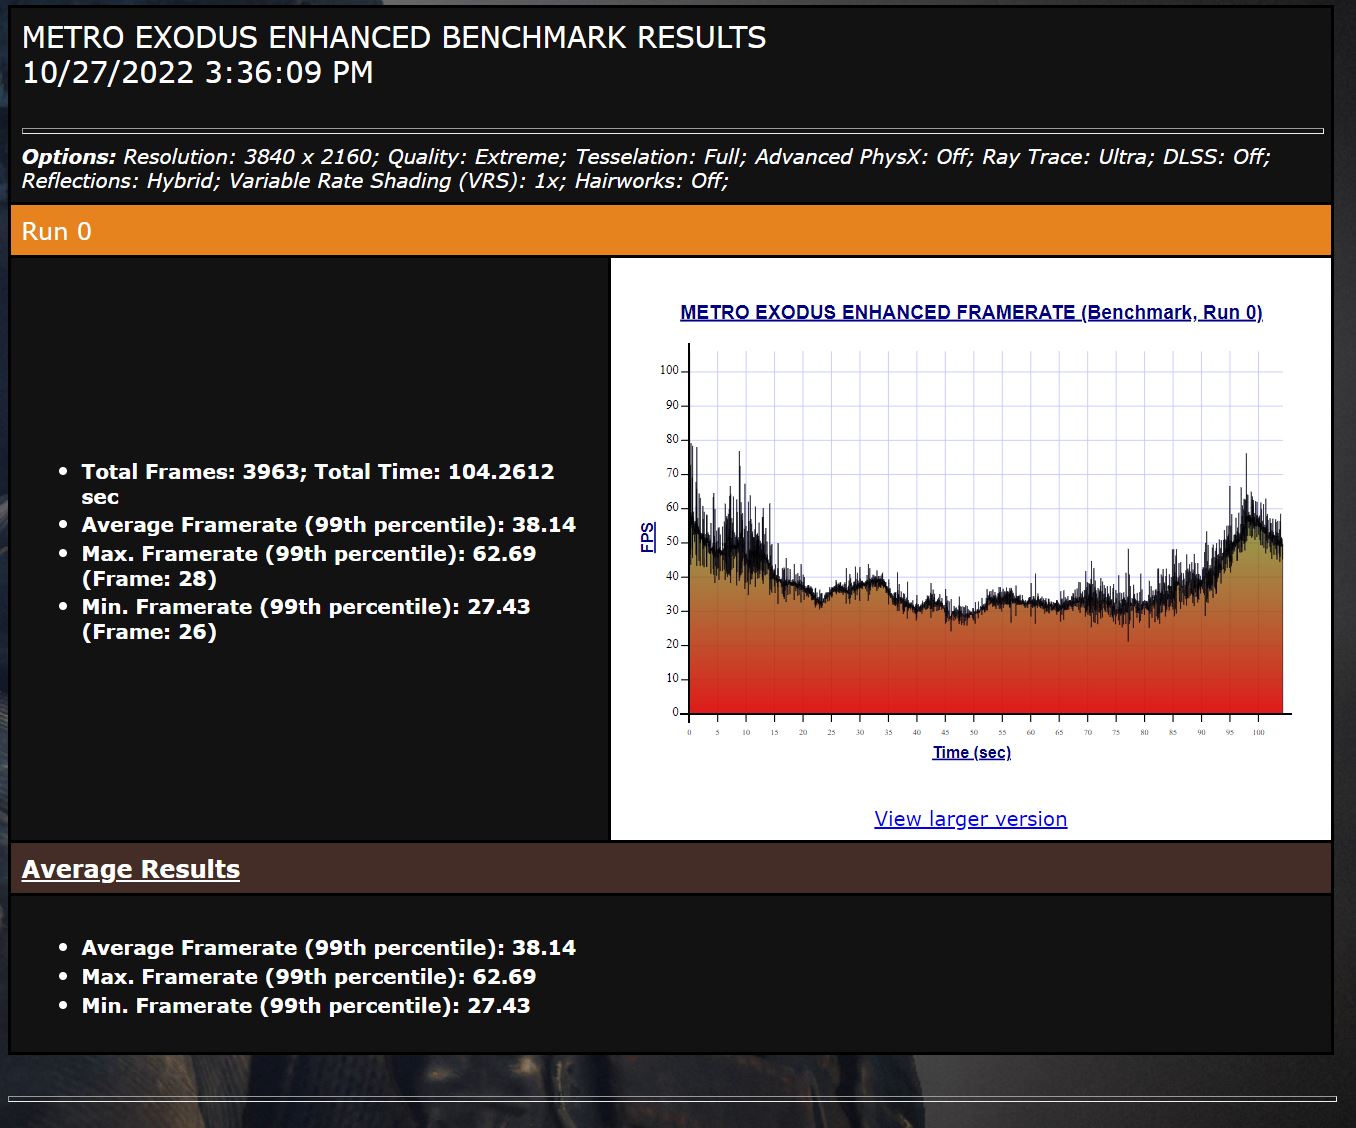
Task: Click the Time (sec) axis label
Action: click(971, 752)
